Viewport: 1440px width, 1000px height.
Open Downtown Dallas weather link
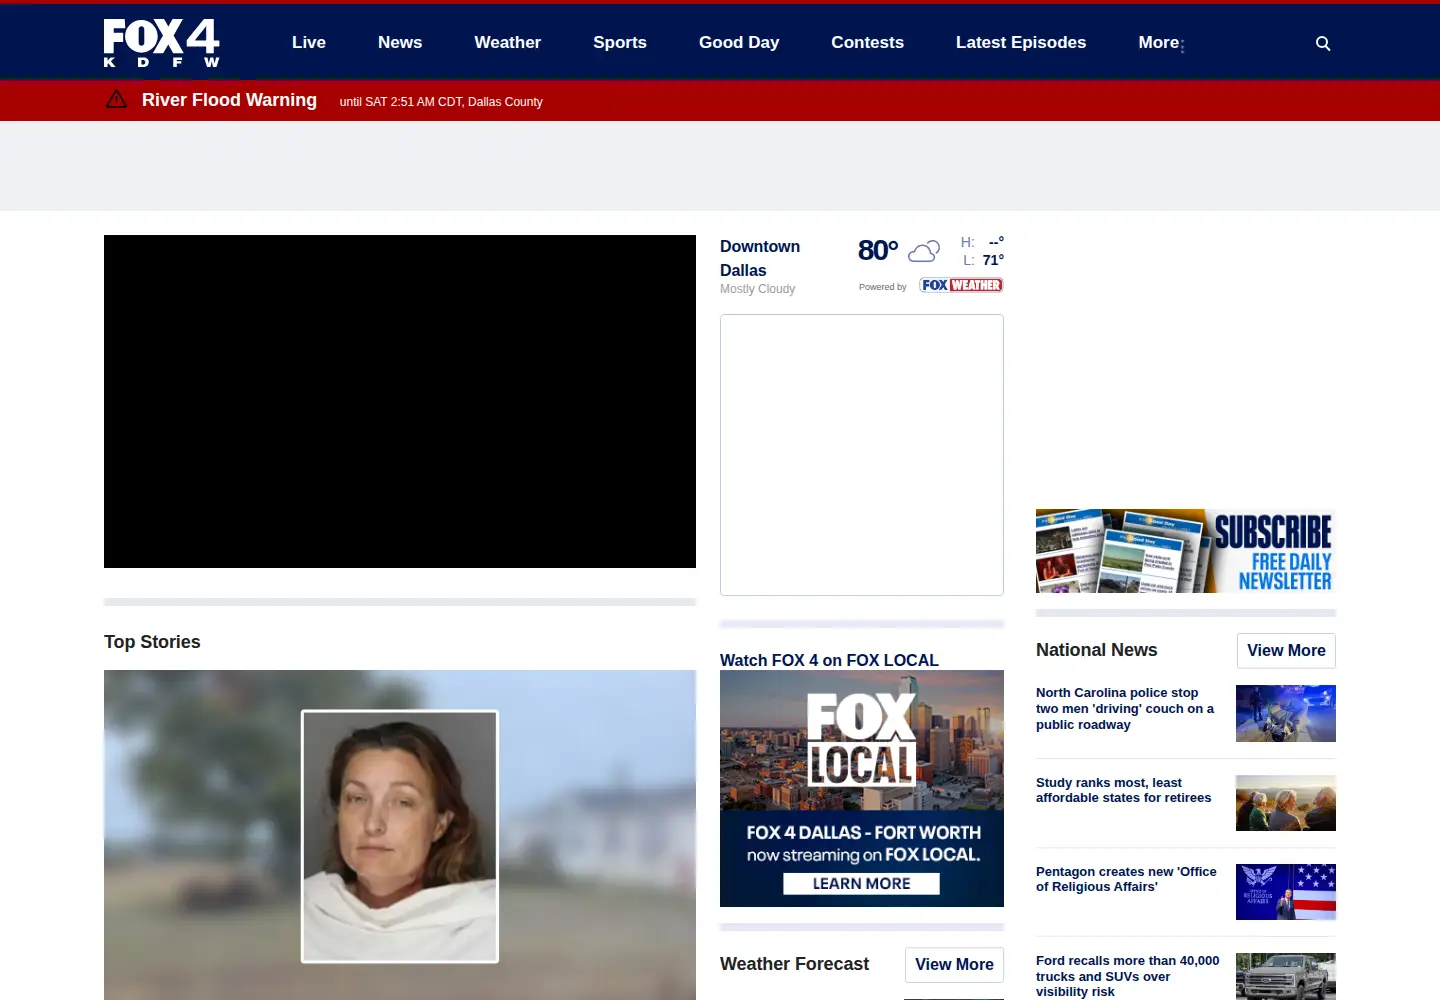760,258
